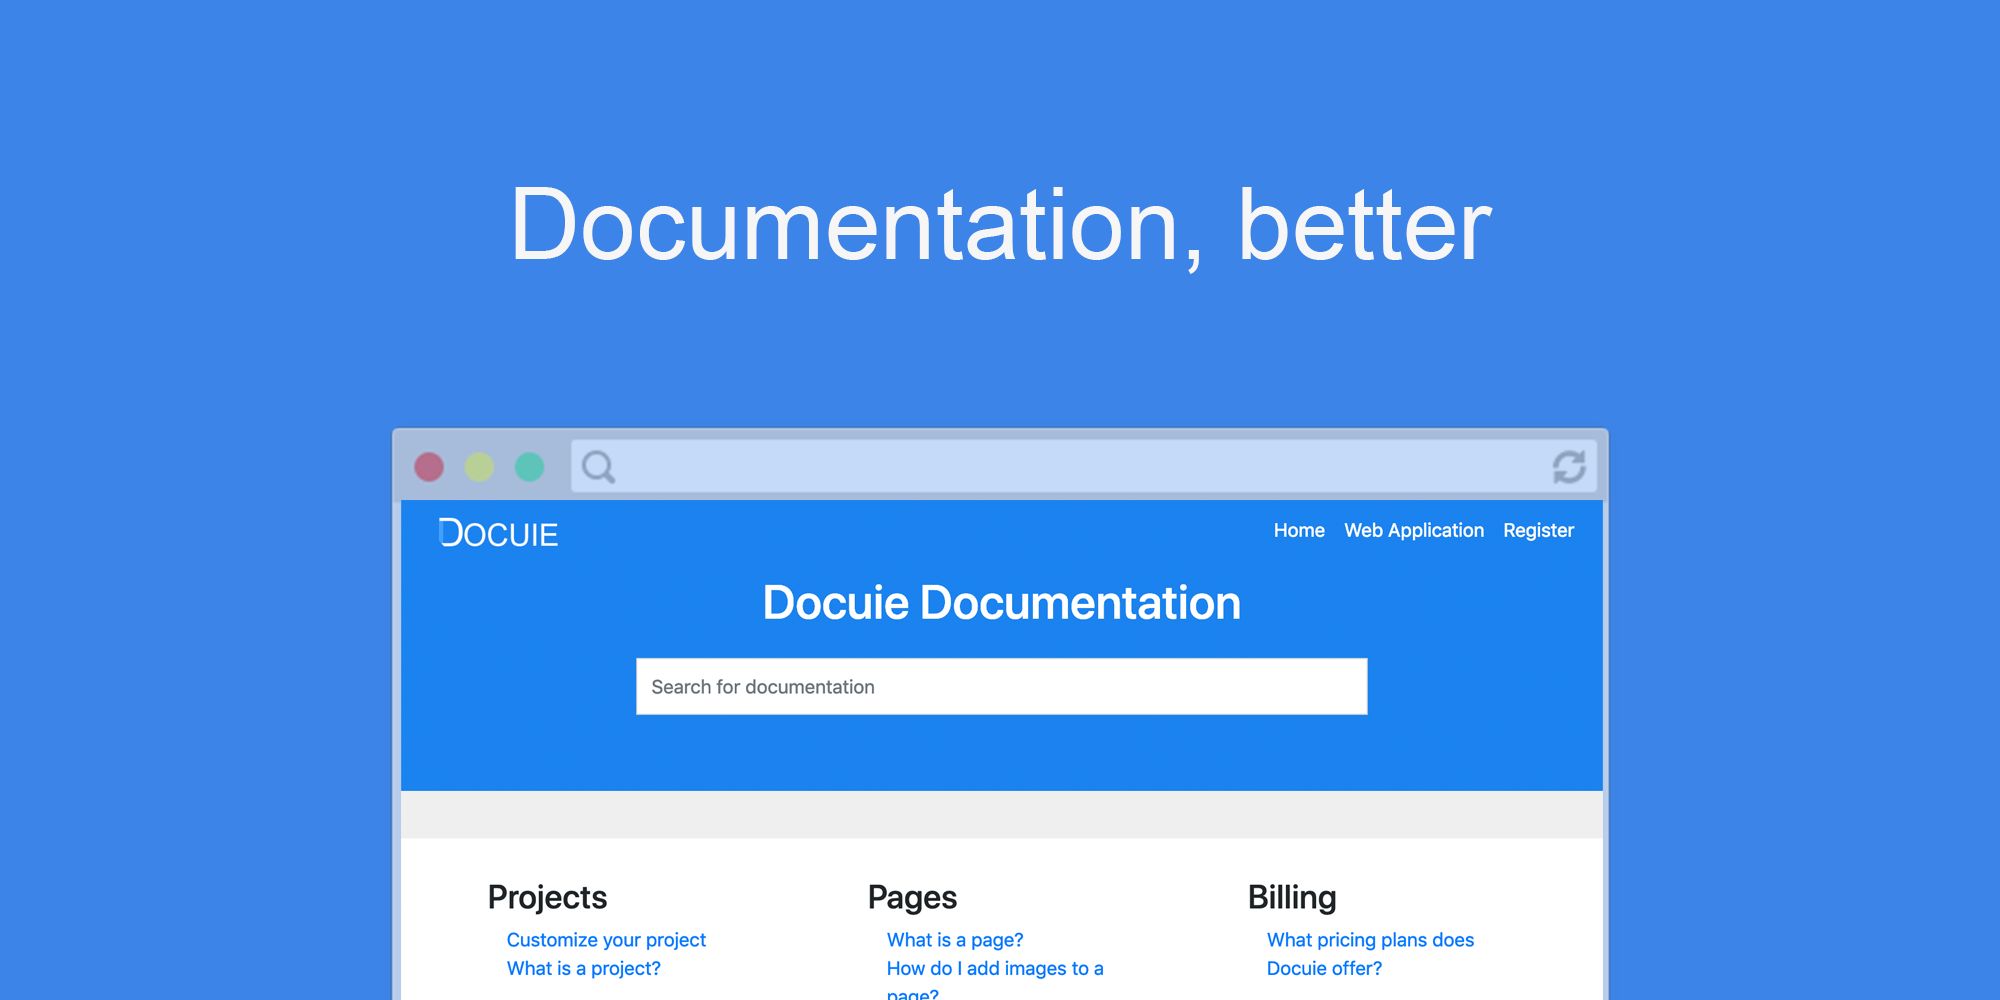Screen dimensions: 2000x1000
Task: Click the green browser window dot
Action: [527, 466]
